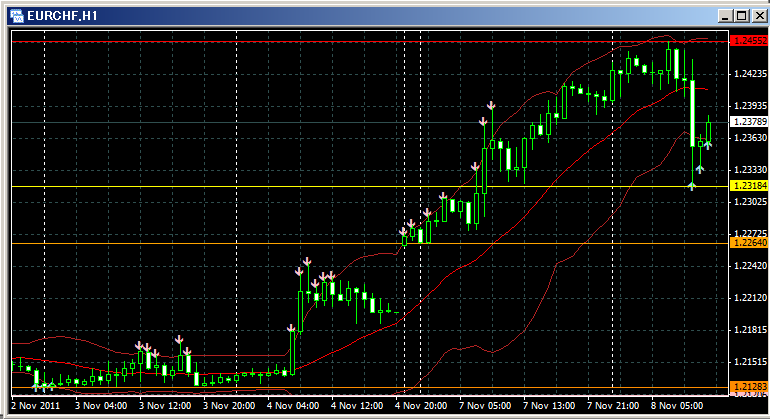This screenshot has height=419, width=770.
Task: Maximize the EURCHF,H1 chart window
Action: click(x=740, y=16)
